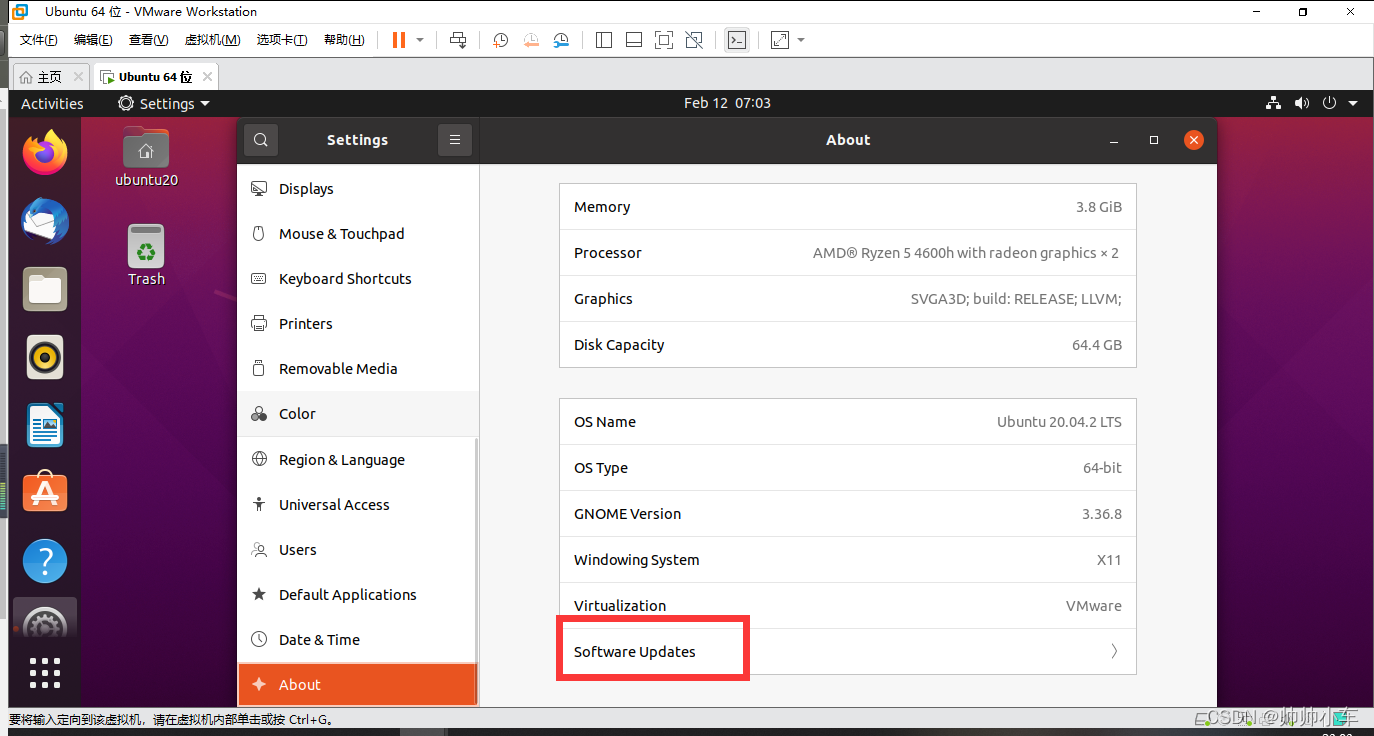Click the stretch guest display icon
Screen dimensions: 1374x736
[x=780, y=40]
